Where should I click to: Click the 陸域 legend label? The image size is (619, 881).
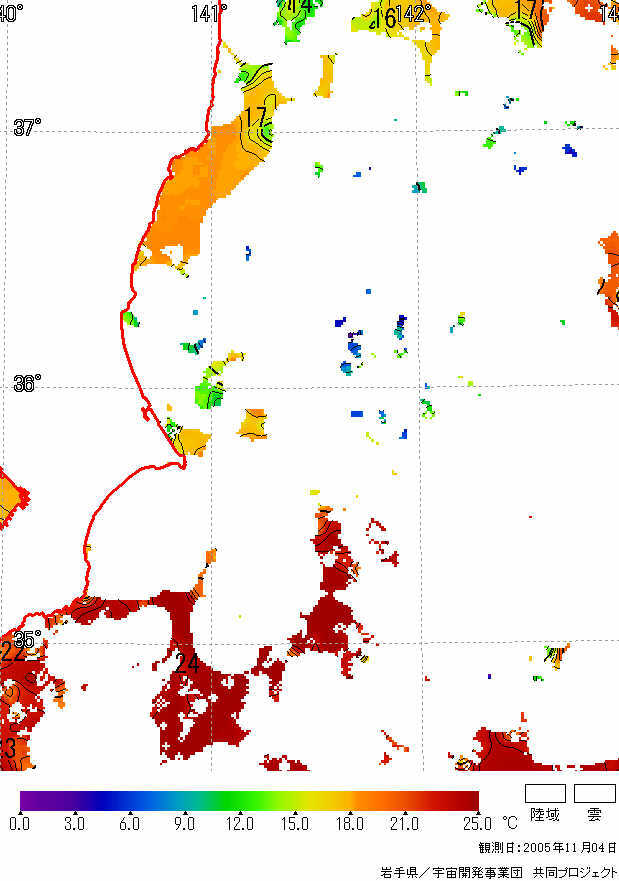click(x=545, y=815)
